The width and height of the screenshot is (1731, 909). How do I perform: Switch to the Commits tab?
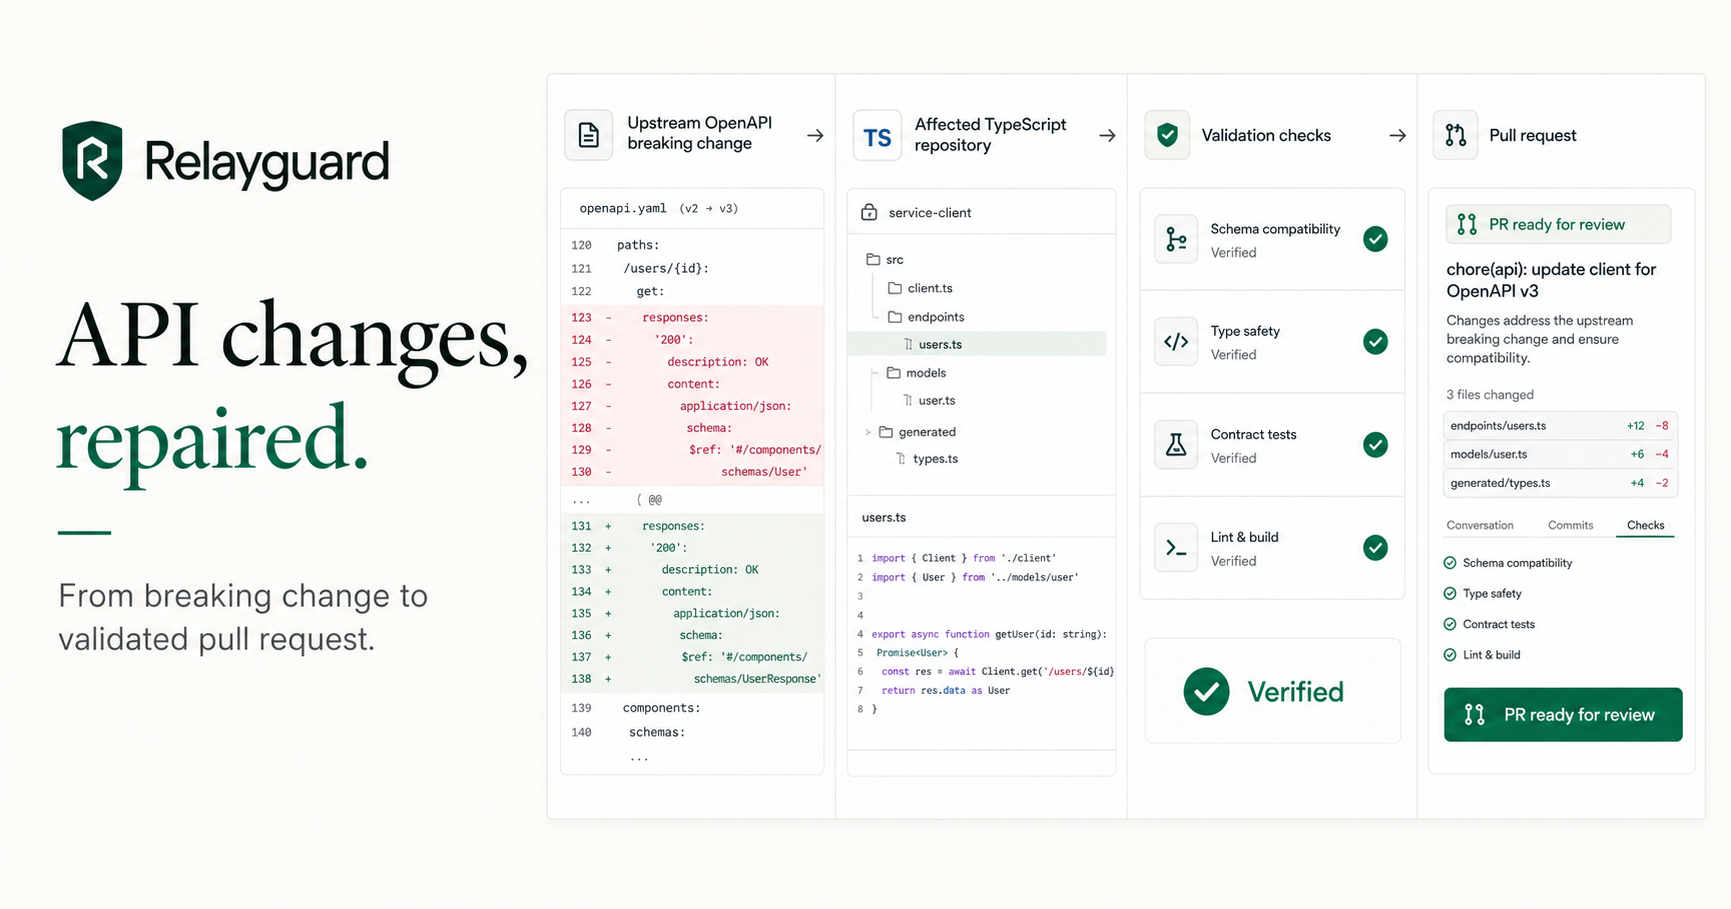[1570, 525]
